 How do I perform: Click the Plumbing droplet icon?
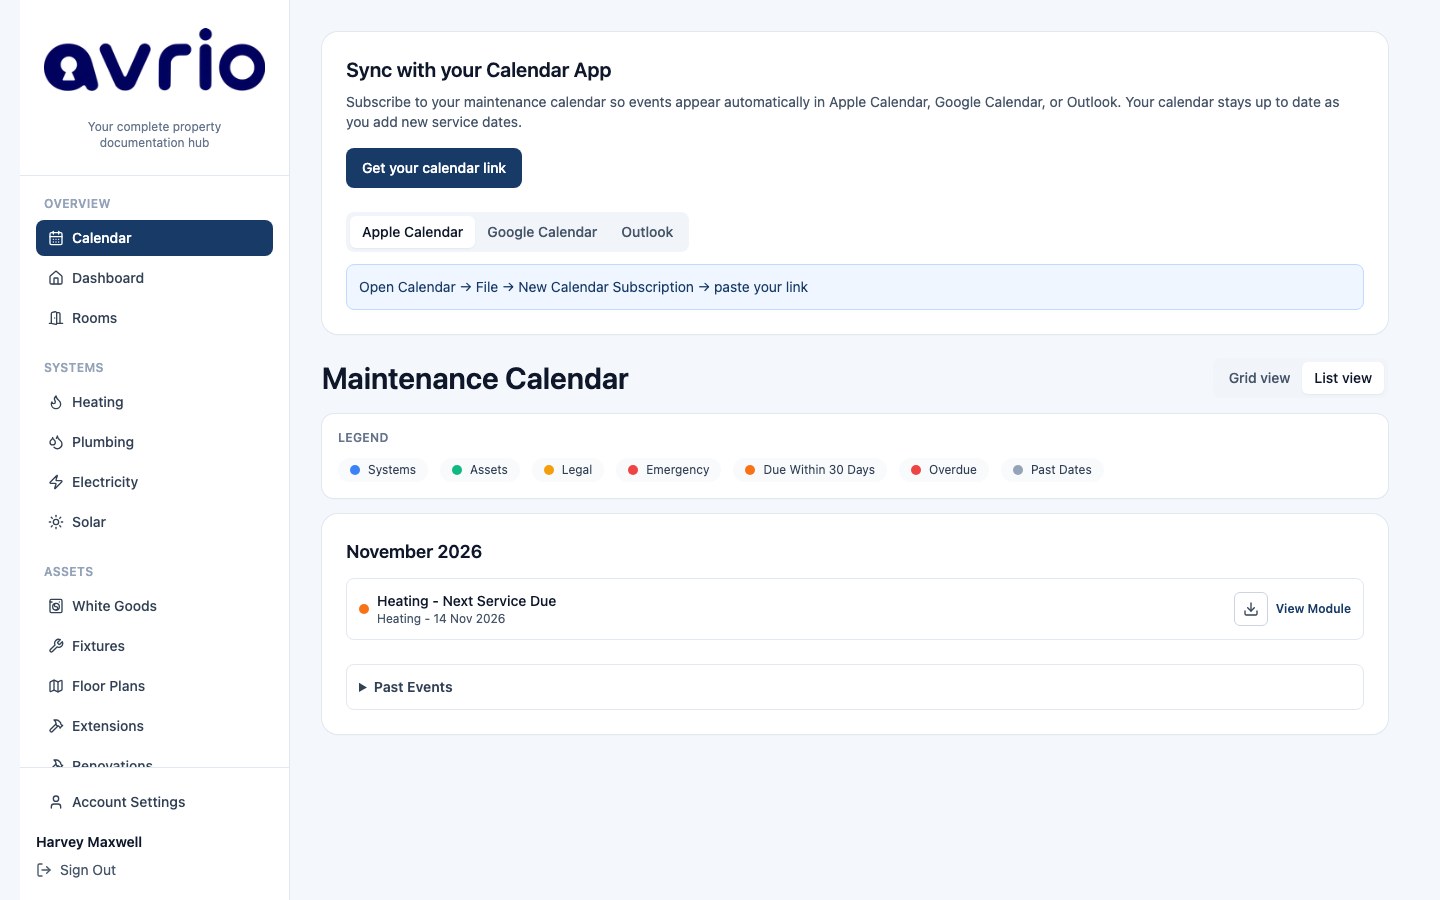[x=56, y=442]
